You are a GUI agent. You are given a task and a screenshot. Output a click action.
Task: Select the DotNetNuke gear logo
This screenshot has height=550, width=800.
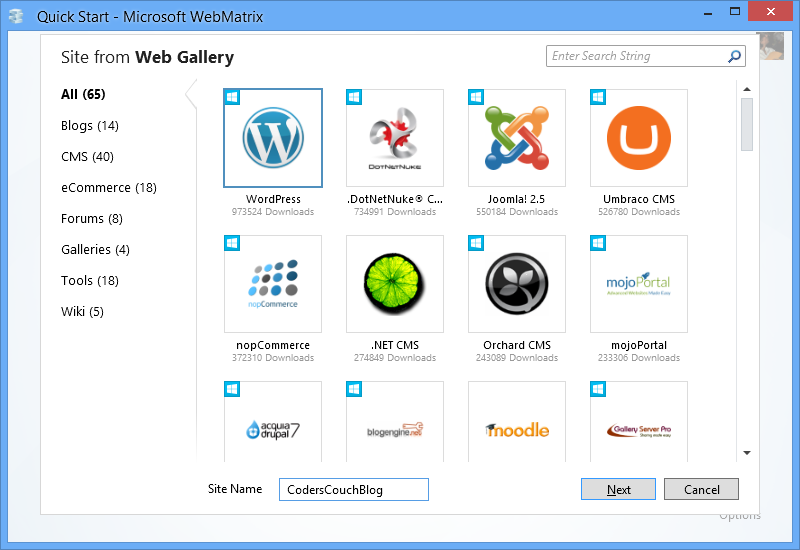[395, 138]
